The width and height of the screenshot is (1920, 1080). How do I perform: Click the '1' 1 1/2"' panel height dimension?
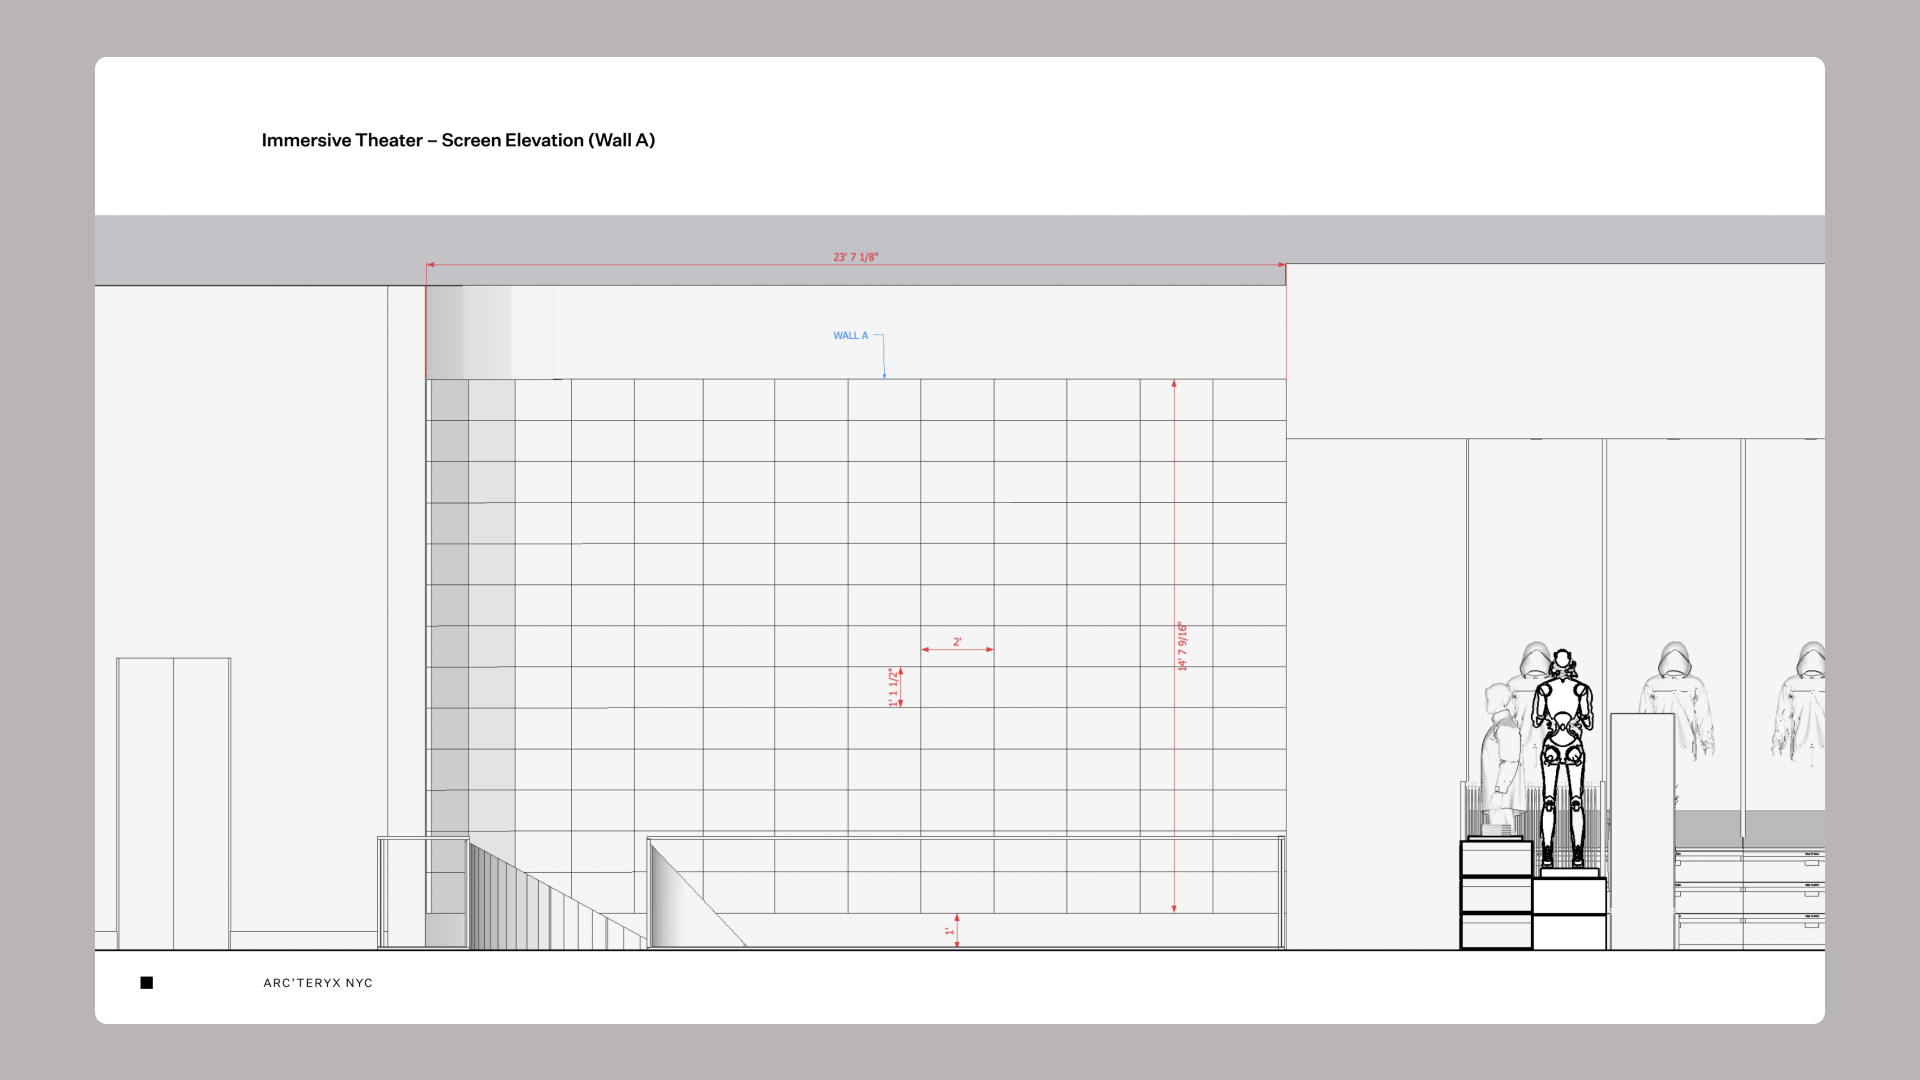[893, 687]
